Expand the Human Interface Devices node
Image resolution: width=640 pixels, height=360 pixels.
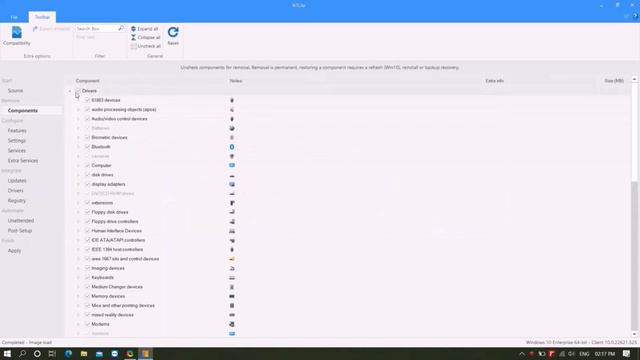tap(78, 231)
